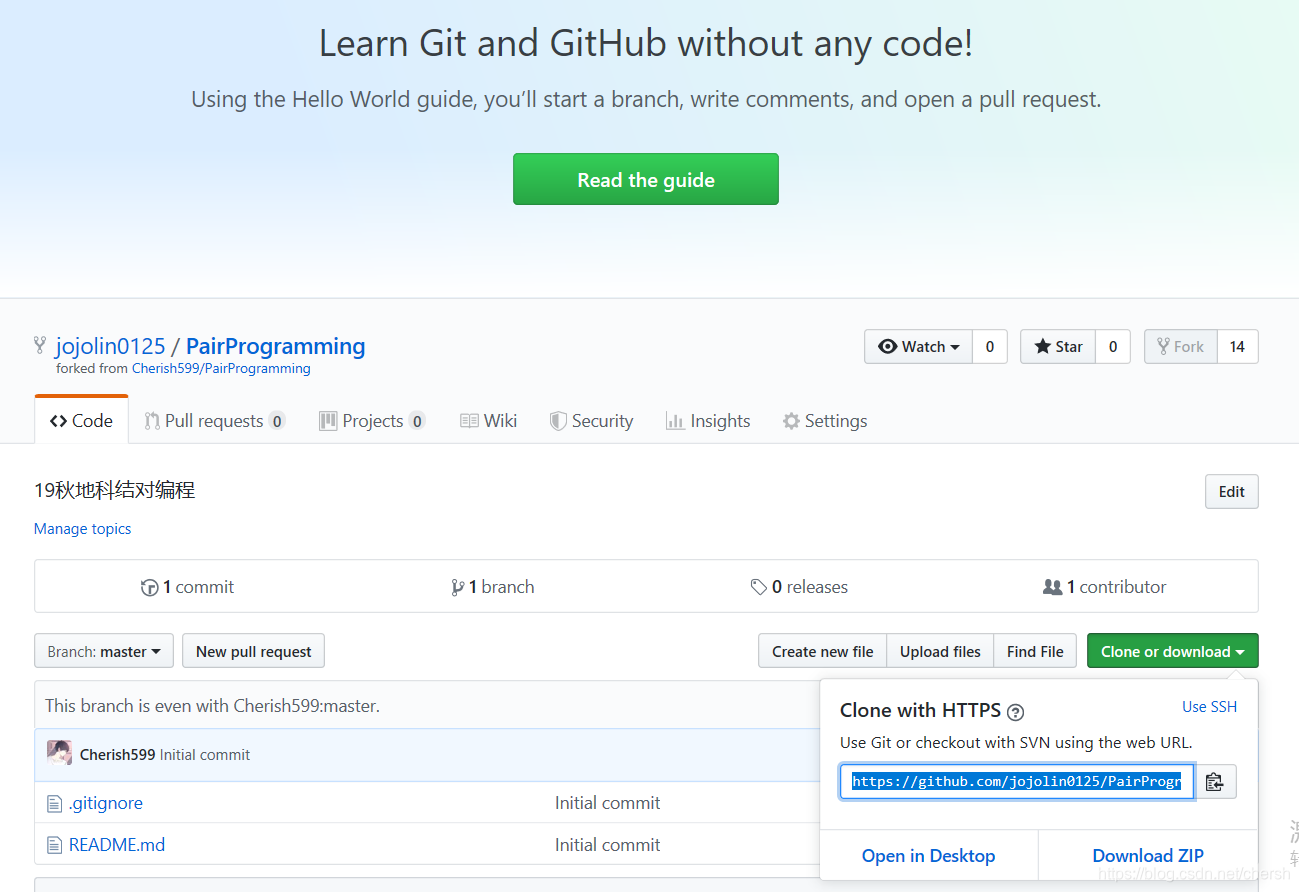Open the Initial commit message beside Cherish599
This screenshot has width=1299, height=892.
[205, 754]
